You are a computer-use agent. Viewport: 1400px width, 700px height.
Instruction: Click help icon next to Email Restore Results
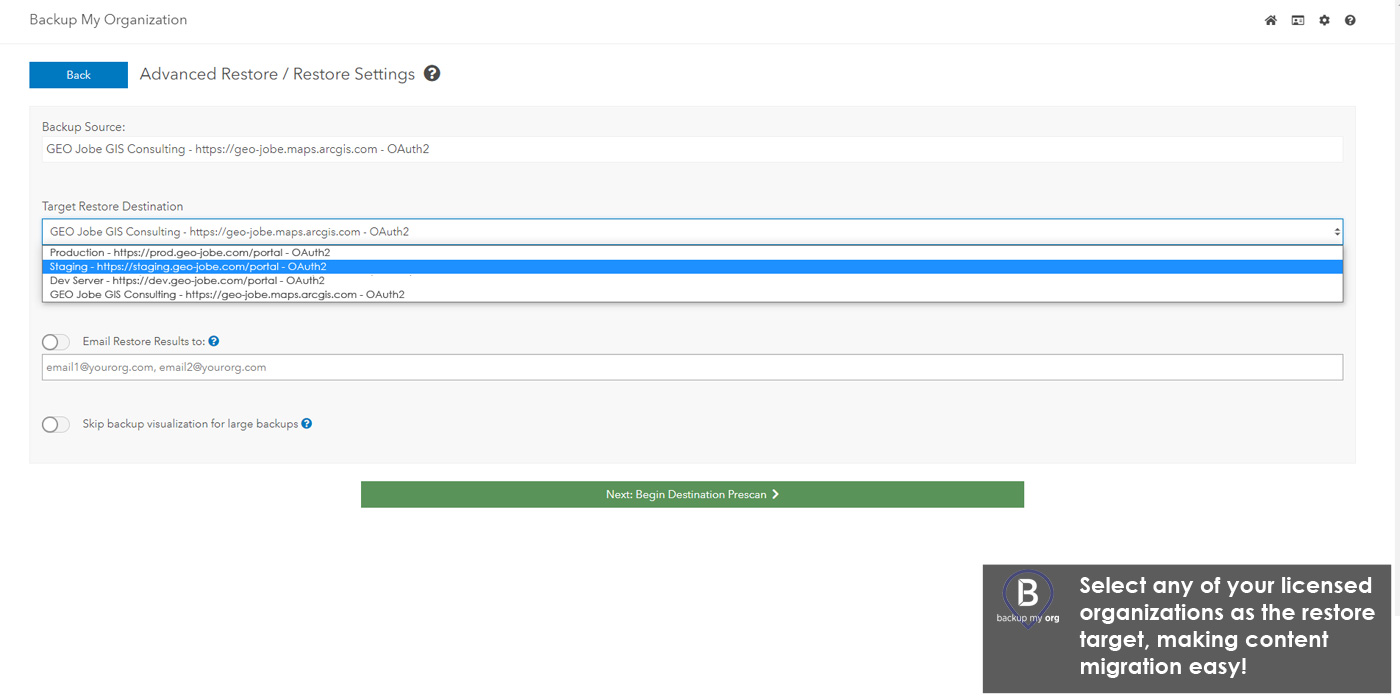tap(214, 342)
